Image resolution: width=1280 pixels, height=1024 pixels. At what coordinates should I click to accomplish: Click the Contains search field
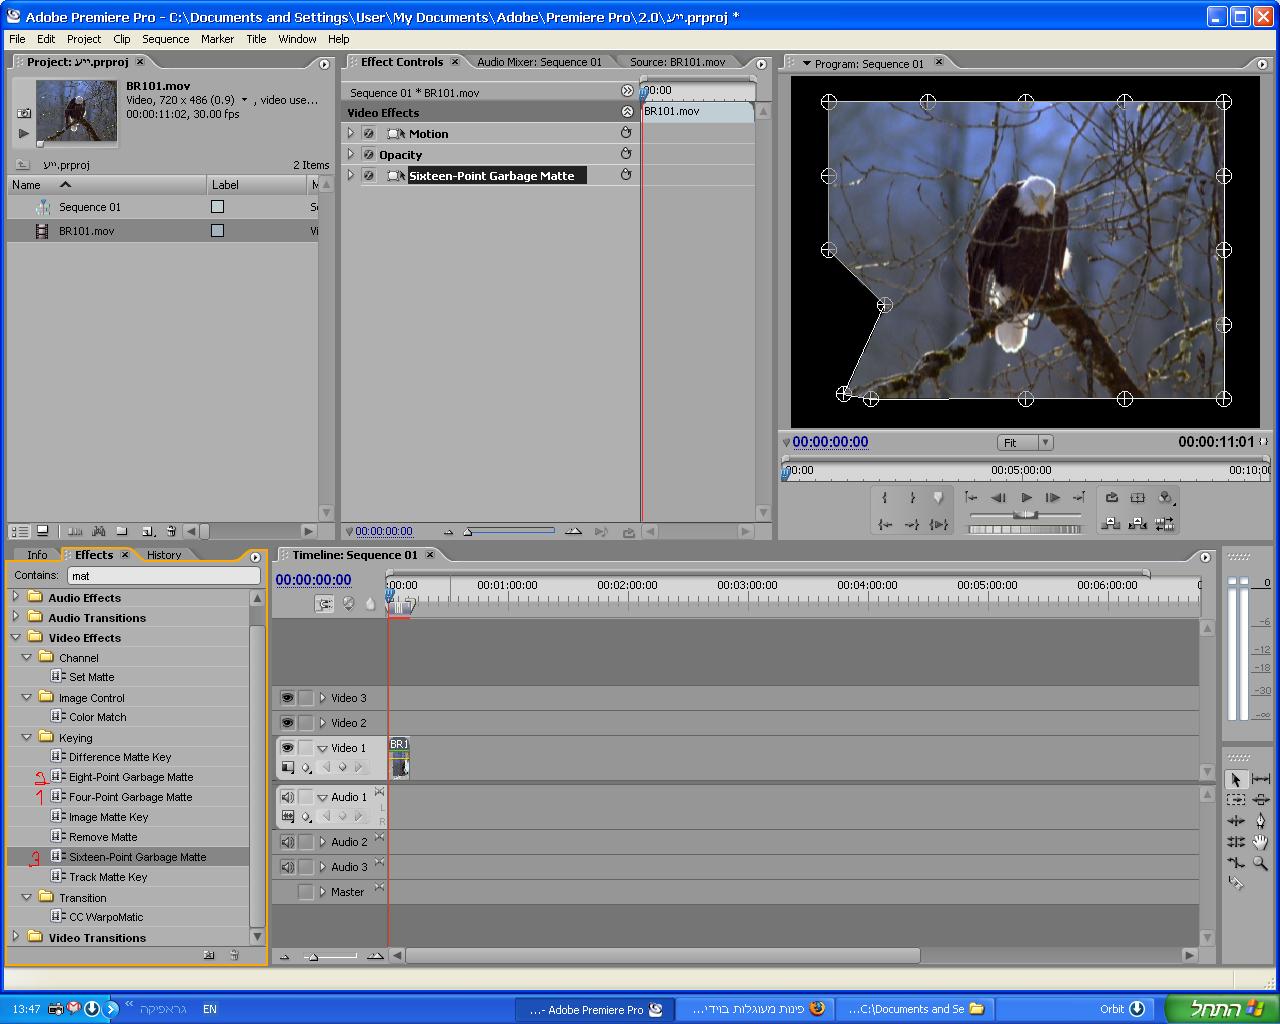coord(163,576)
